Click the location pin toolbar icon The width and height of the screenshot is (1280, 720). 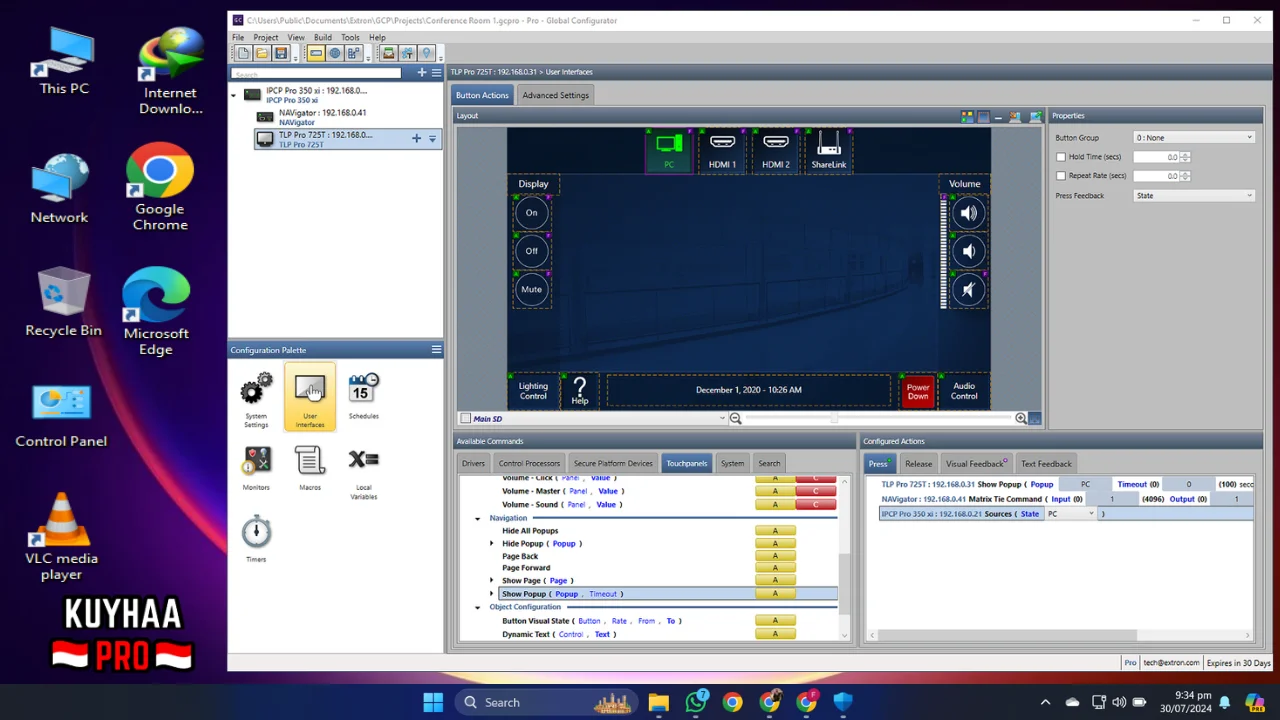point(427,53)
